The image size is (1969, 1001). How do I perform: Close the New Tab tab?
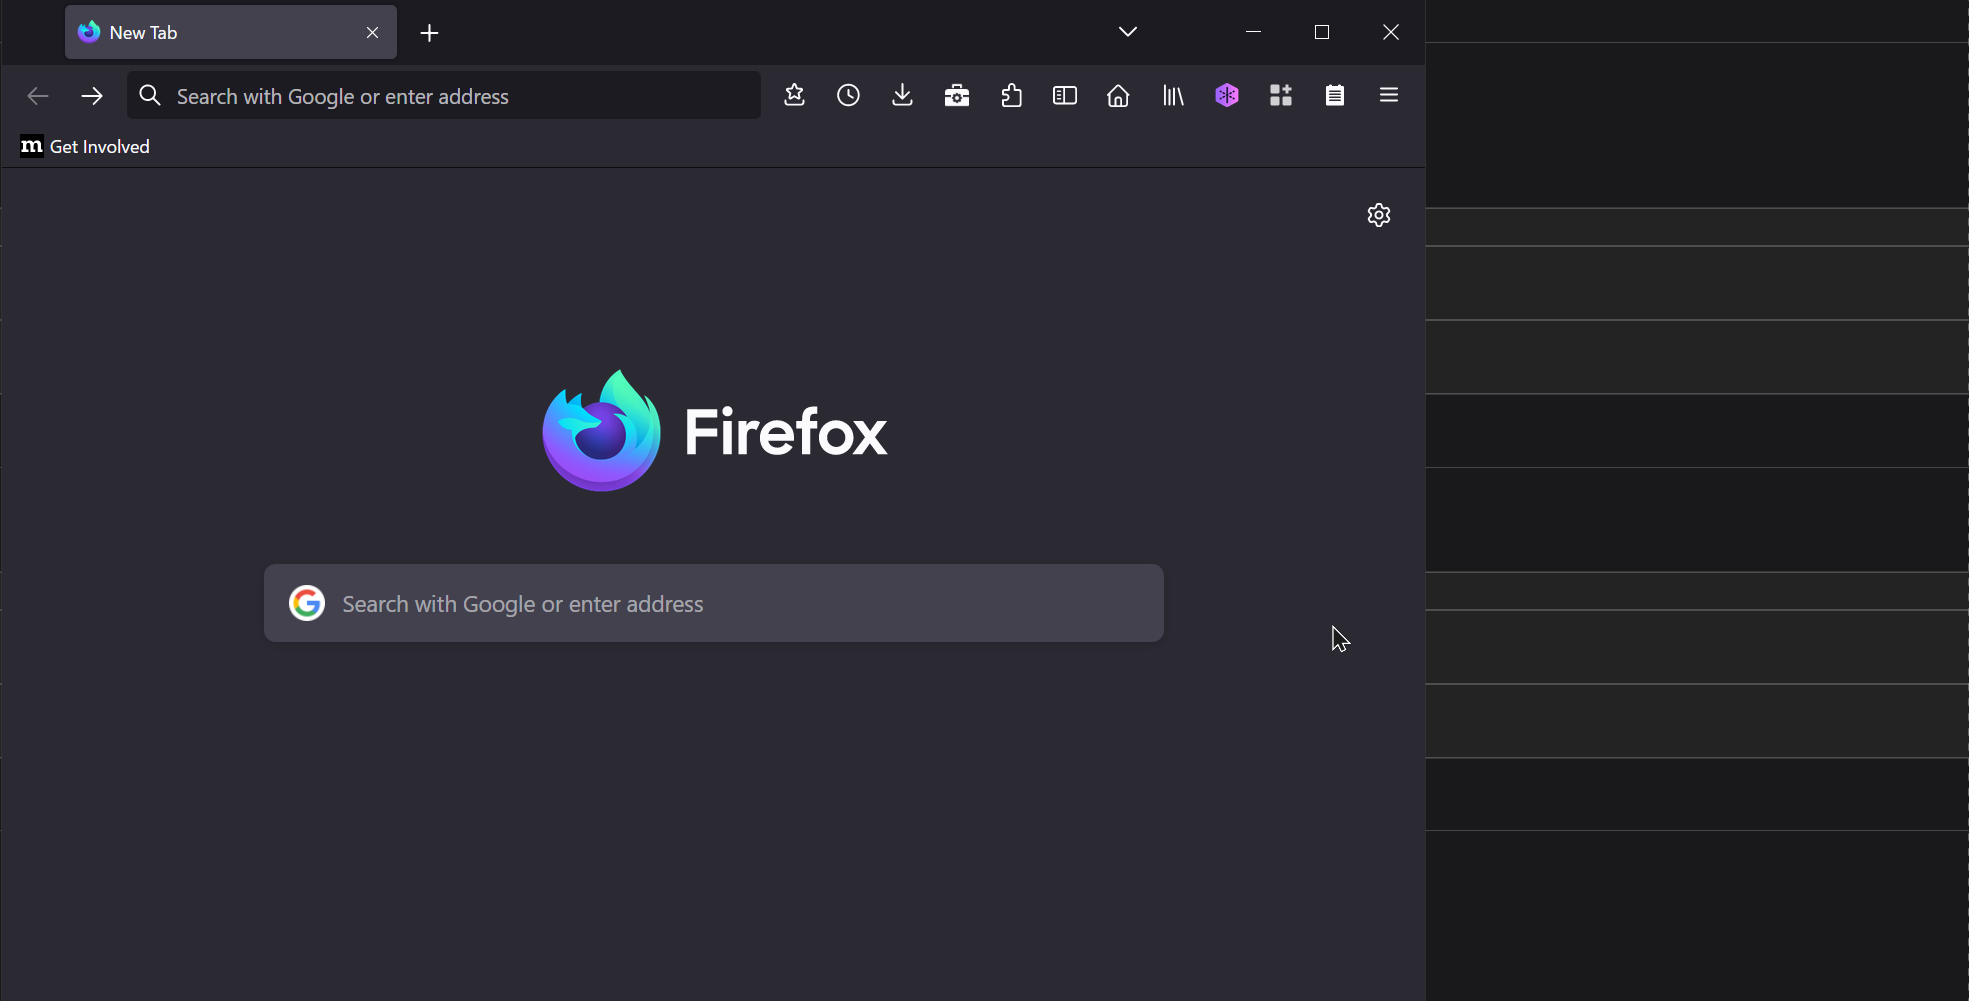372,33
